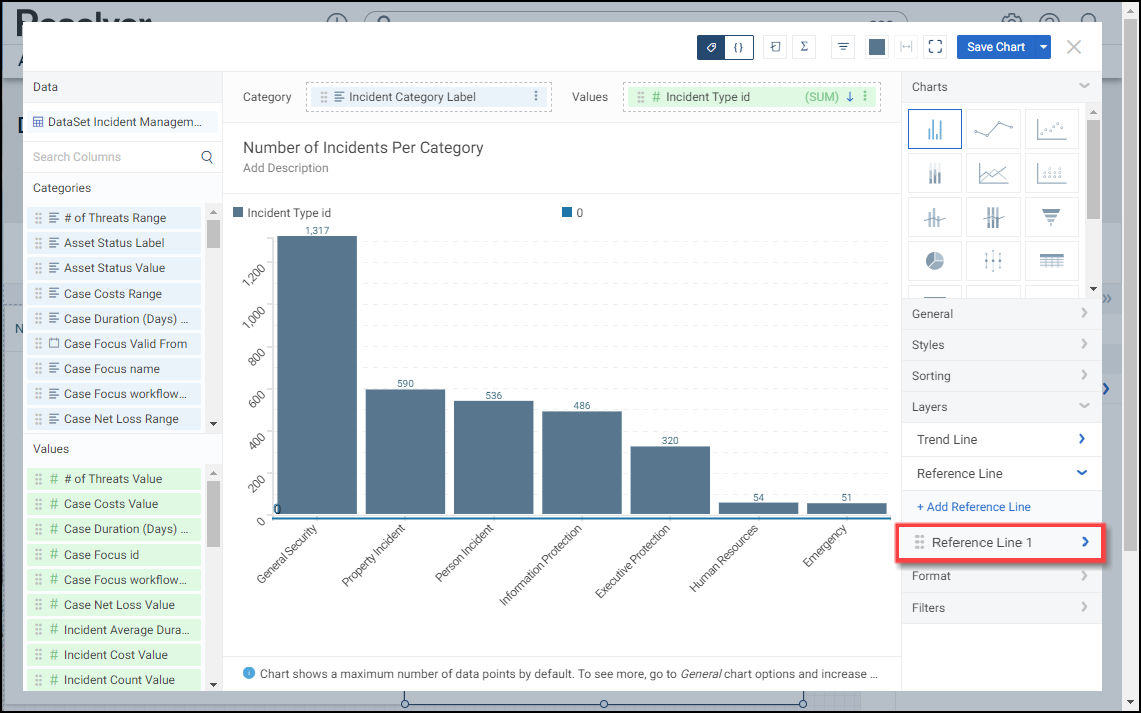Click into the Search Columns field
Image resolution: width=1141 pixels, height=713 pixels.
(x=110, y=157)
